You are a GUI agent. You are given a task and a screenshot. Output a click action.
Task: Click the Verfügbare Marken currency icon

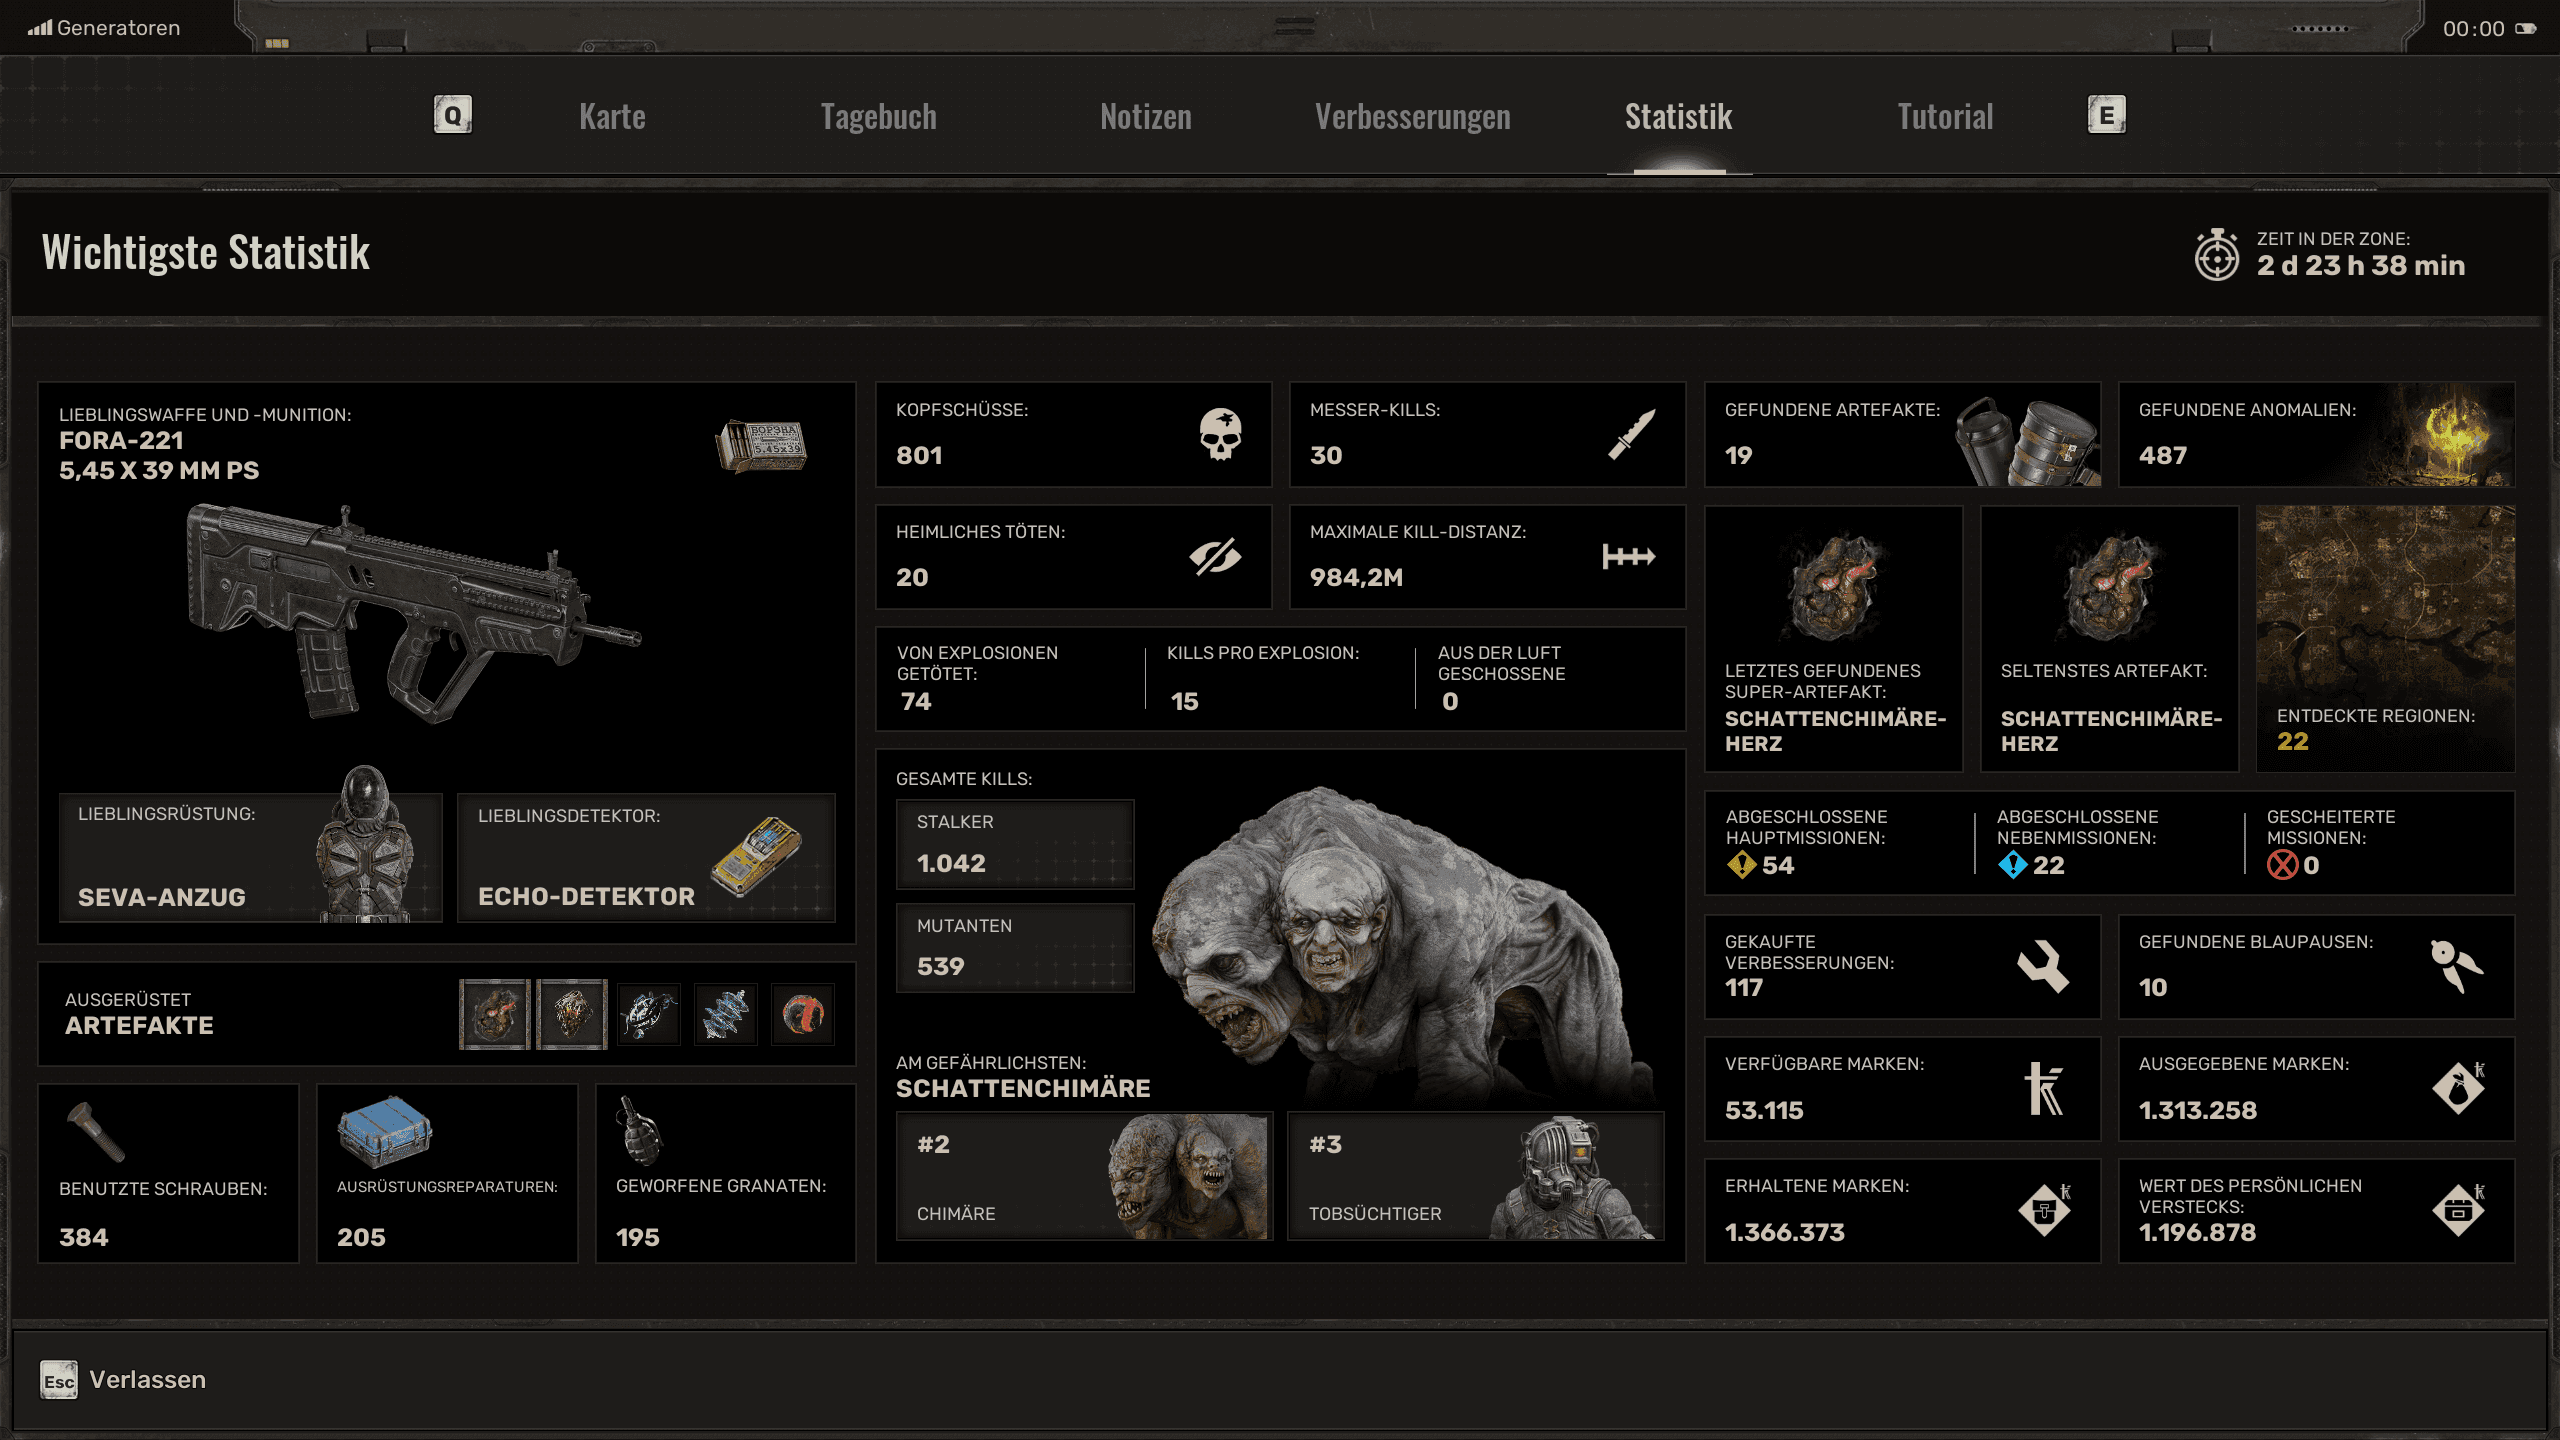point(2044,1088)
